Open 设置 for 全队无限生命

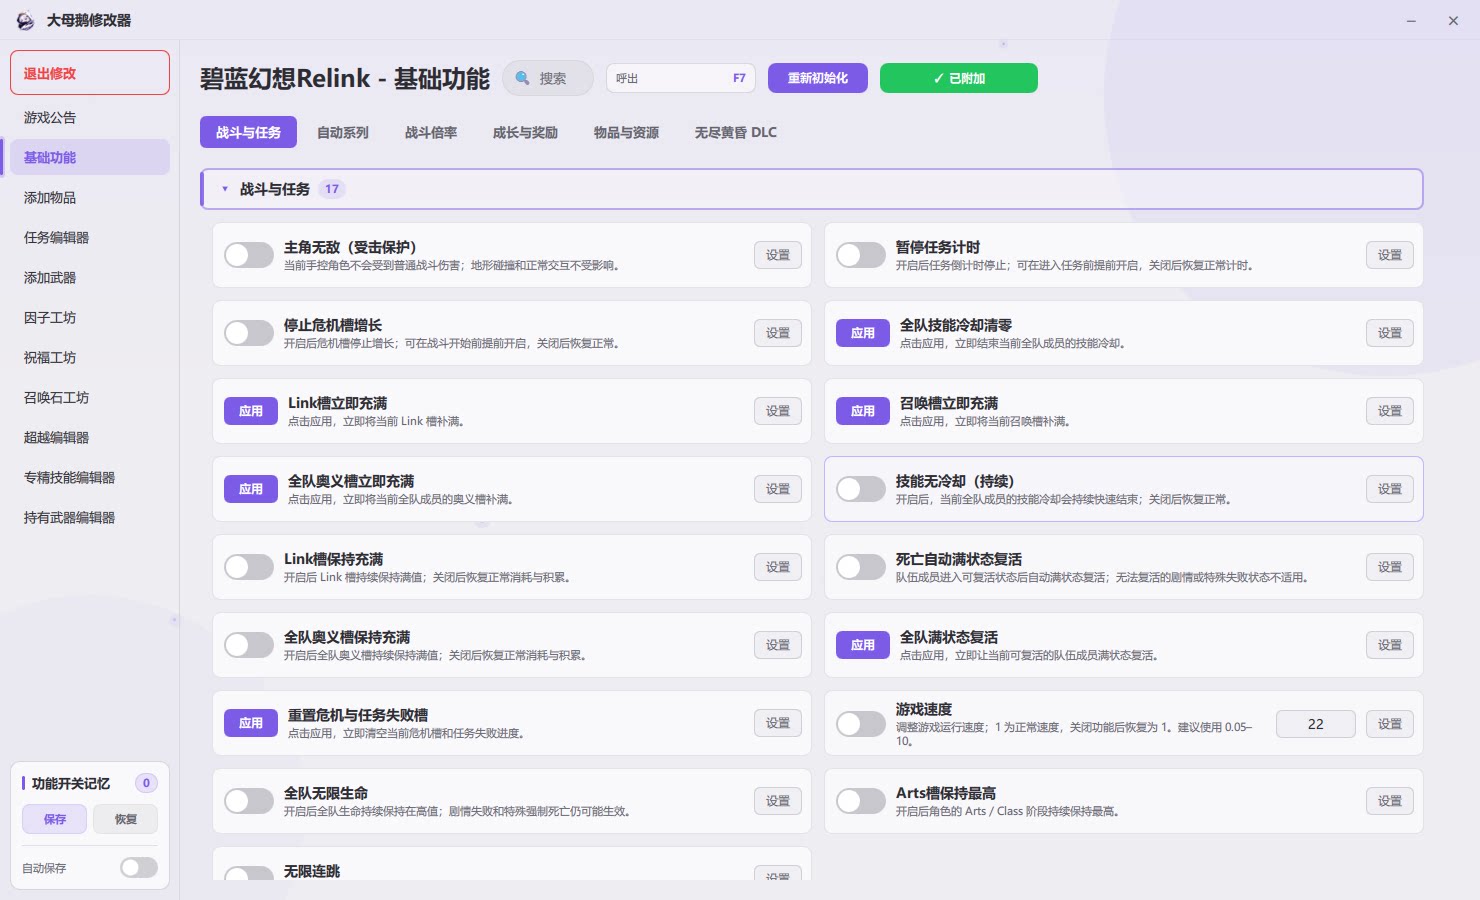(778, 801)
